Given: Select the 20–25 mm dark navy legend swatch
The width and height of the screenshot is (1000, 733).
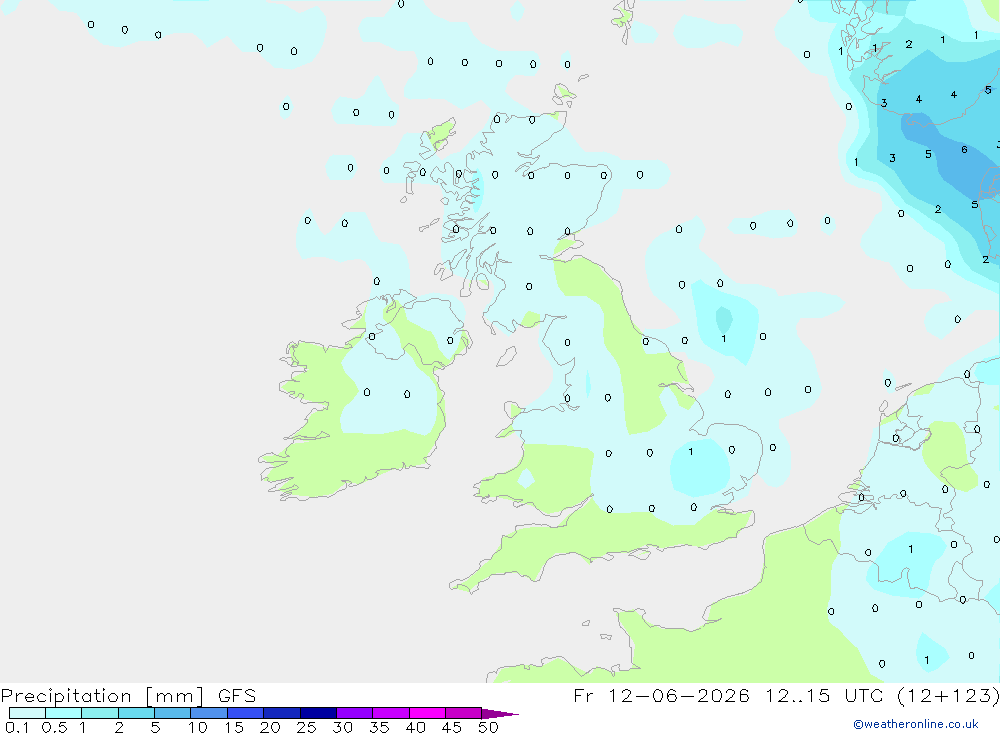Looking at the screenshot, I should coord(281,713).
